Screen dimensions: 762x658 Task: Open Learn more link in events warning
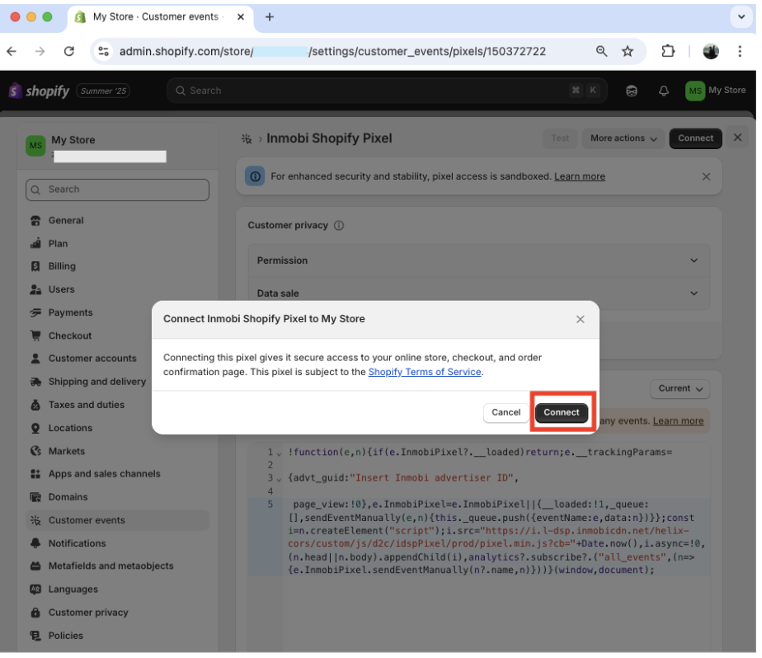678,421
